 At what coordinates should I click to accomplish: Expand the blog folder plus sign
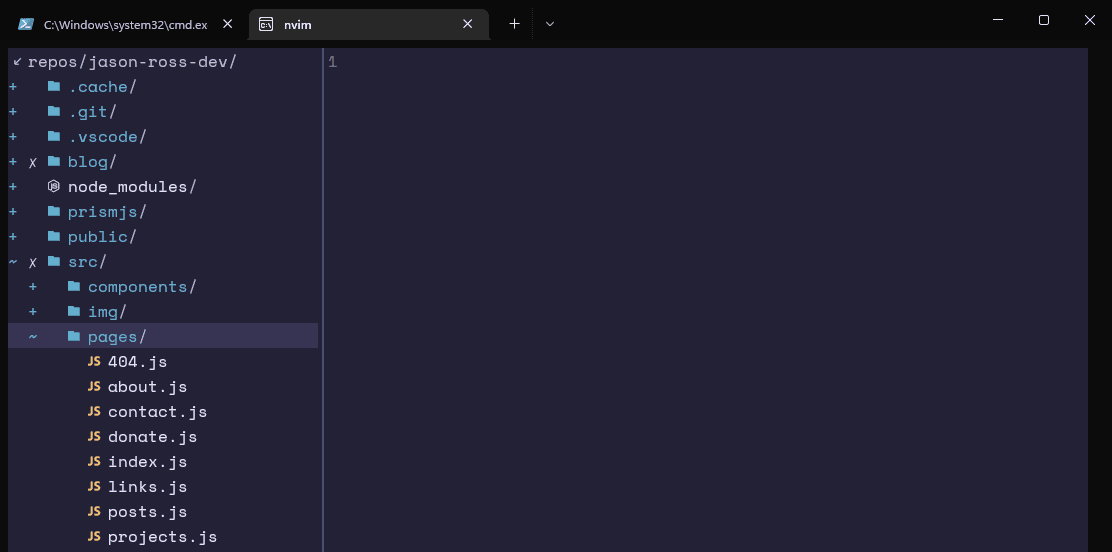tap(13, 162)
